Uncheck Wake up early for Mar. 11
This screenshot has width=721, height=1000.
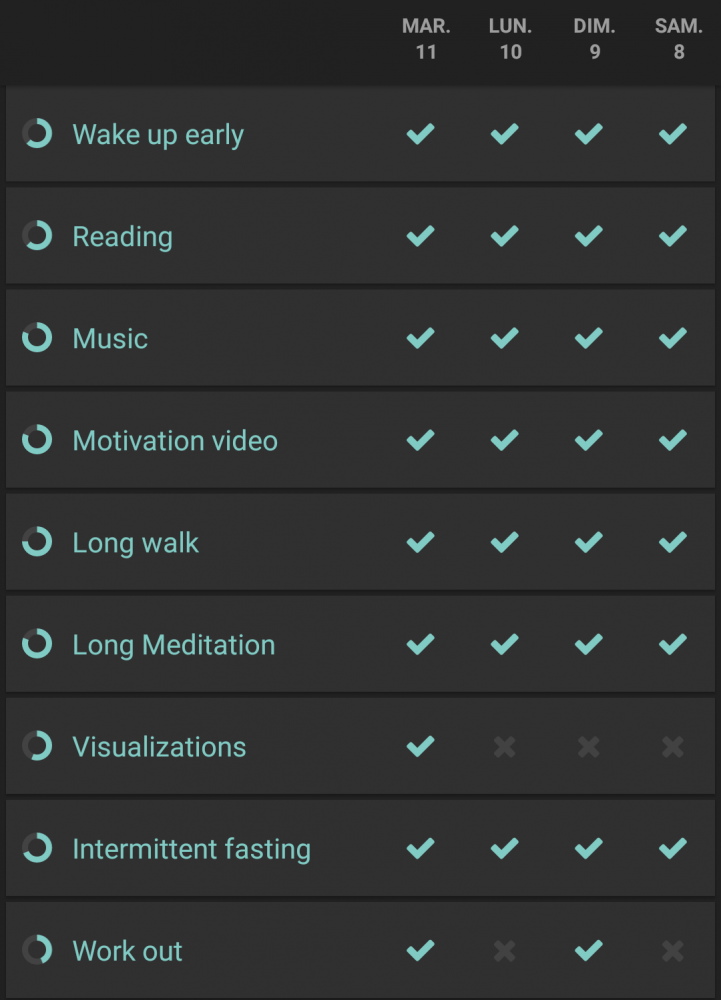[x=421, y=134]
